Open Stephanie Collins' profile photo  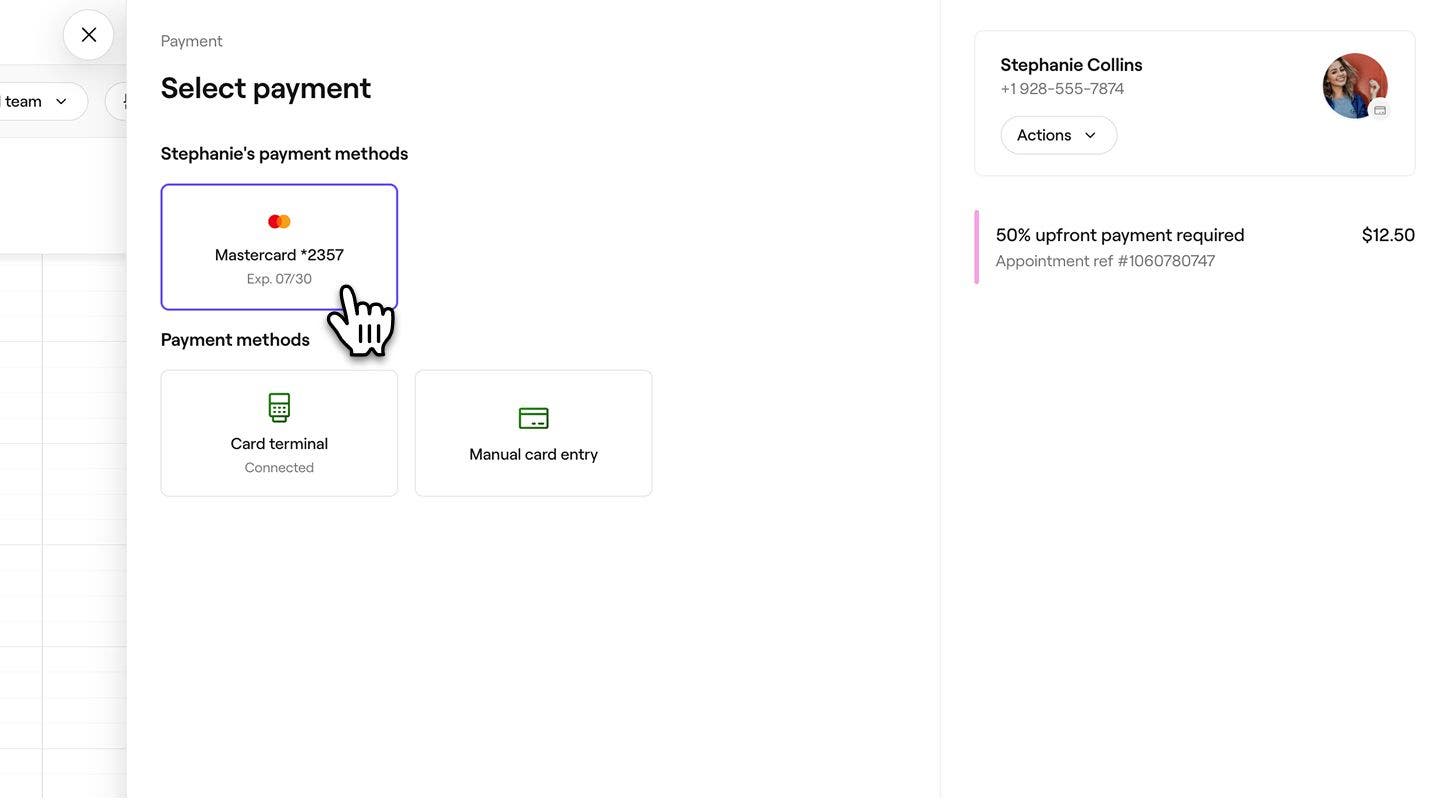click(x=1354, y=86)
